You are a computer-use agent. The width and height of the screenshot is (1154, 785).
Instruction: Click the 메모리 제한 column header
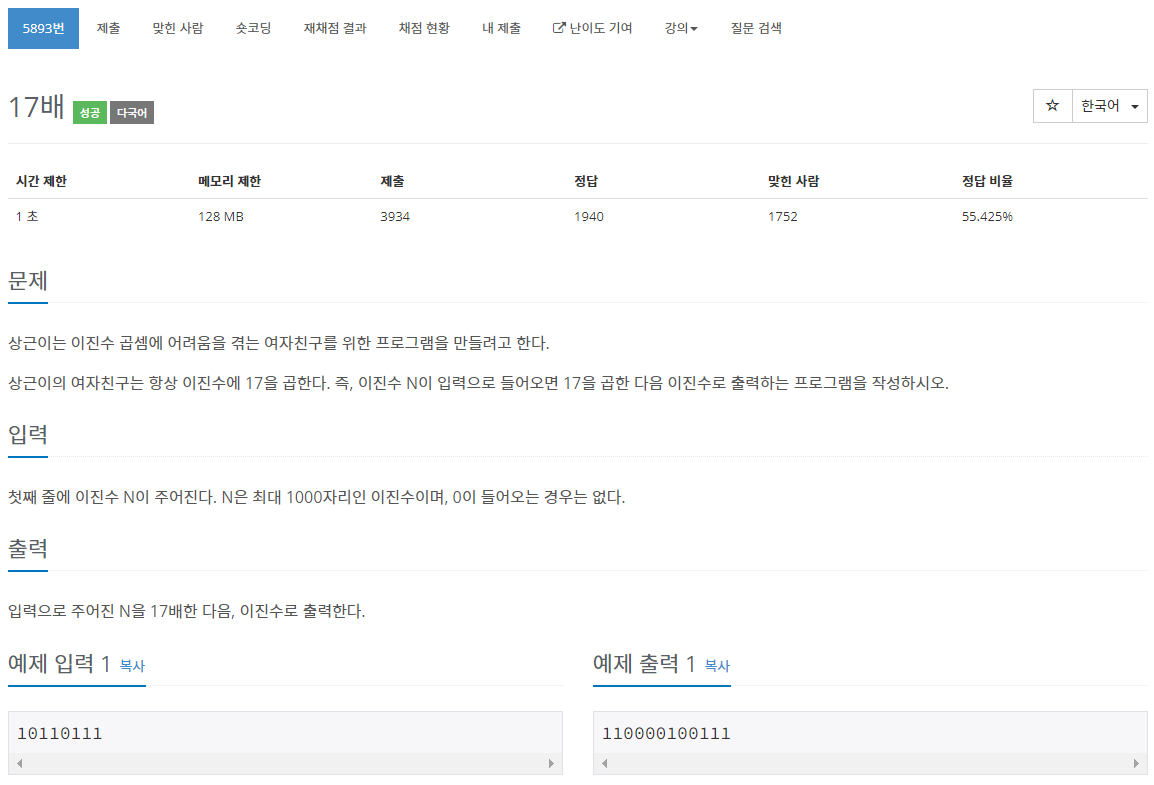[230, 181]
